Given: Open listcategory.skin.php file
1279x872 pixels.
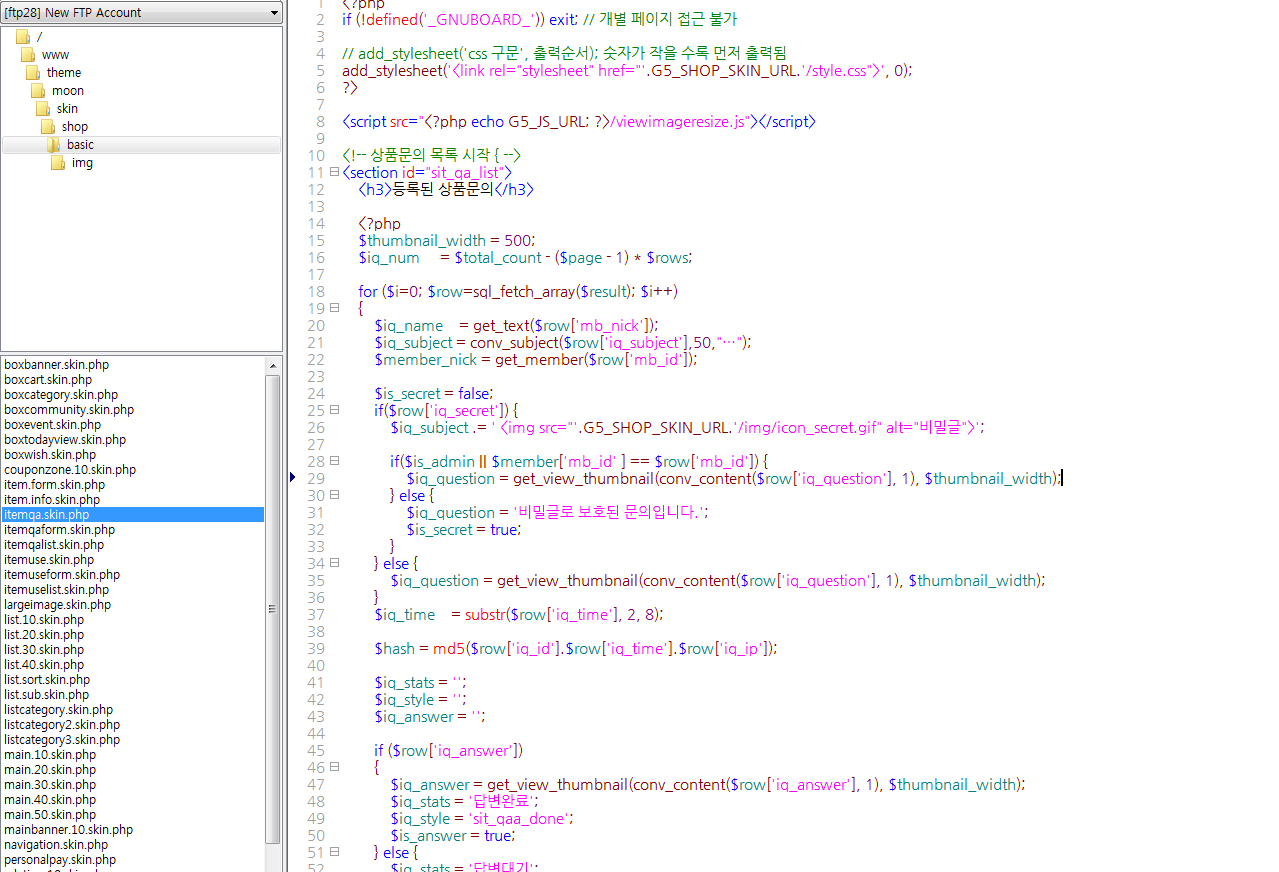Looking at the screenshot, I should coord(58,710).
